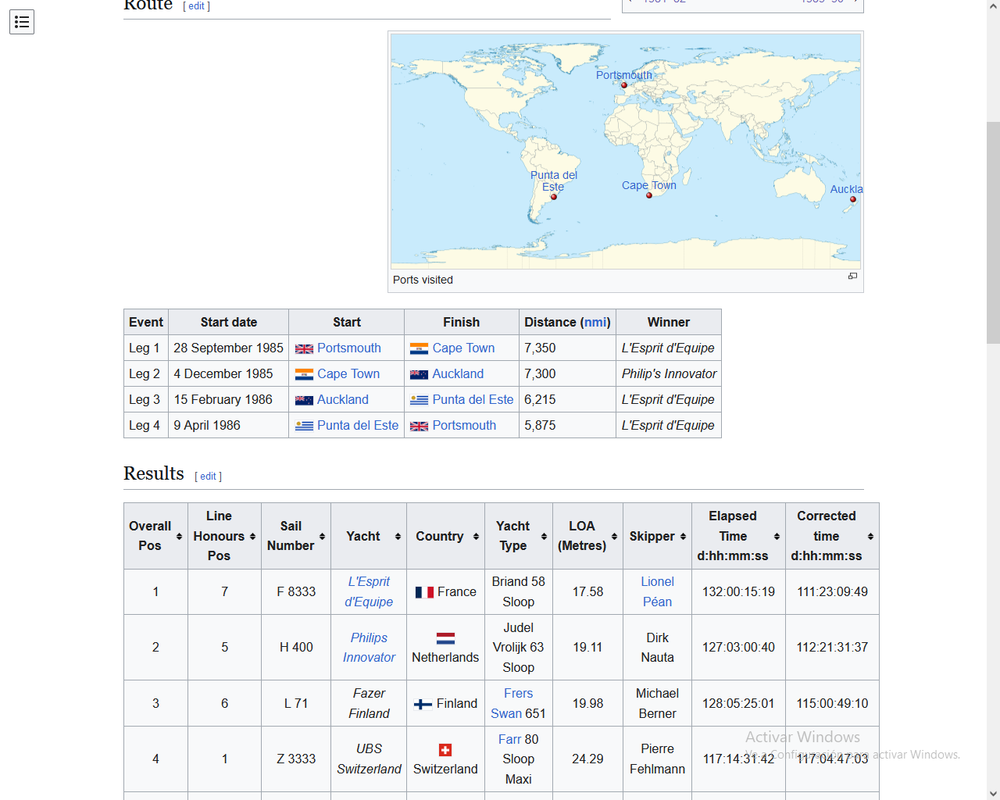Image resolution: width=1000 pixels, height=800 pixels.
Task: Click South Africa flag in Leg 2 Start
Action: [x=304, y=374]
